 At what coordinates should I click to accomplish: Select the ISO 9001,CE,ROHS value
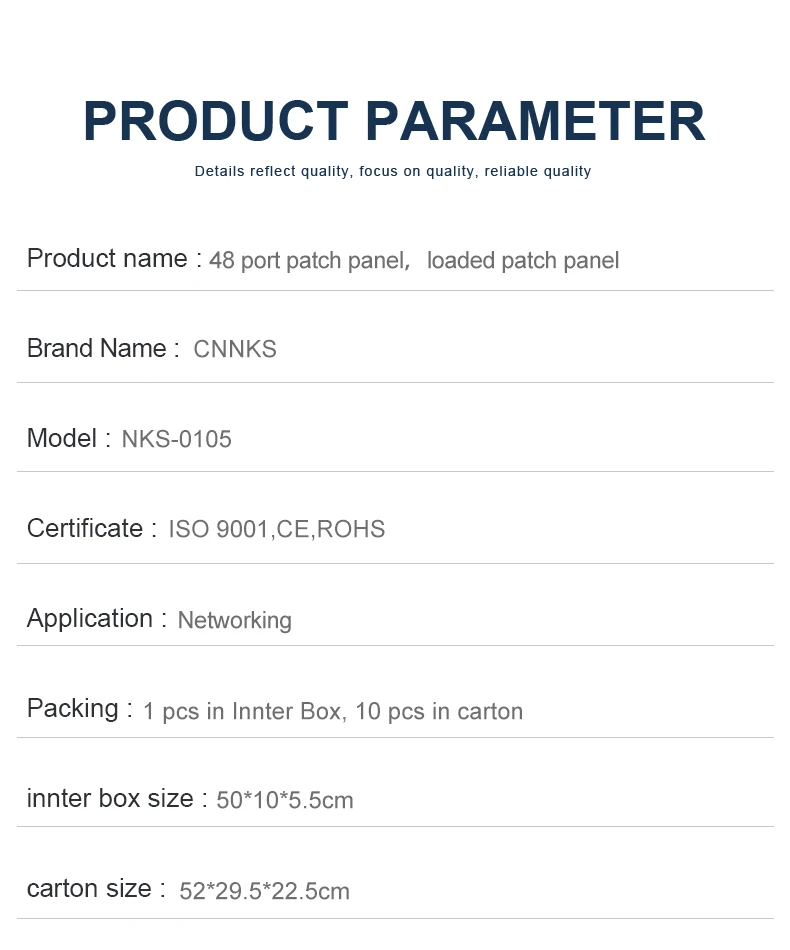[x=276, y=529]
